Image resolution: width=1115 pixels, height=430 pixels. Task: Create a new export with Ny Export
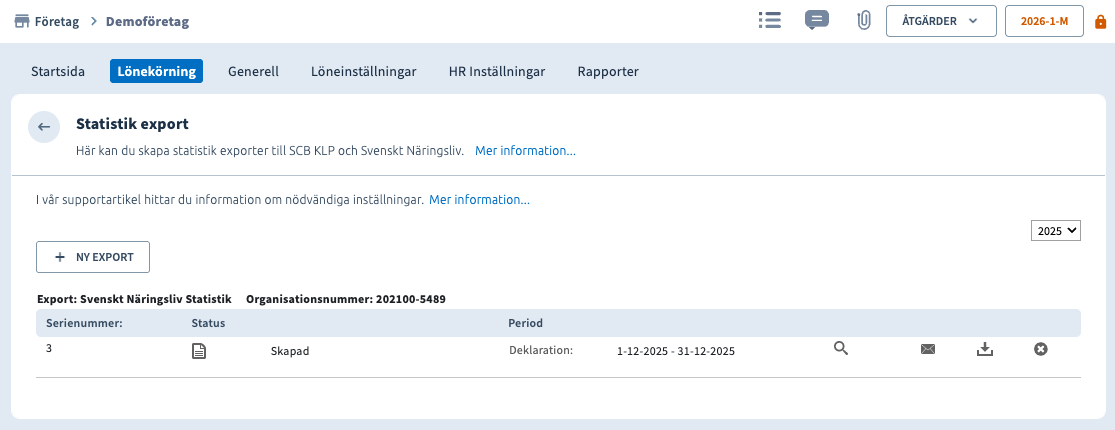coord(93,257)
